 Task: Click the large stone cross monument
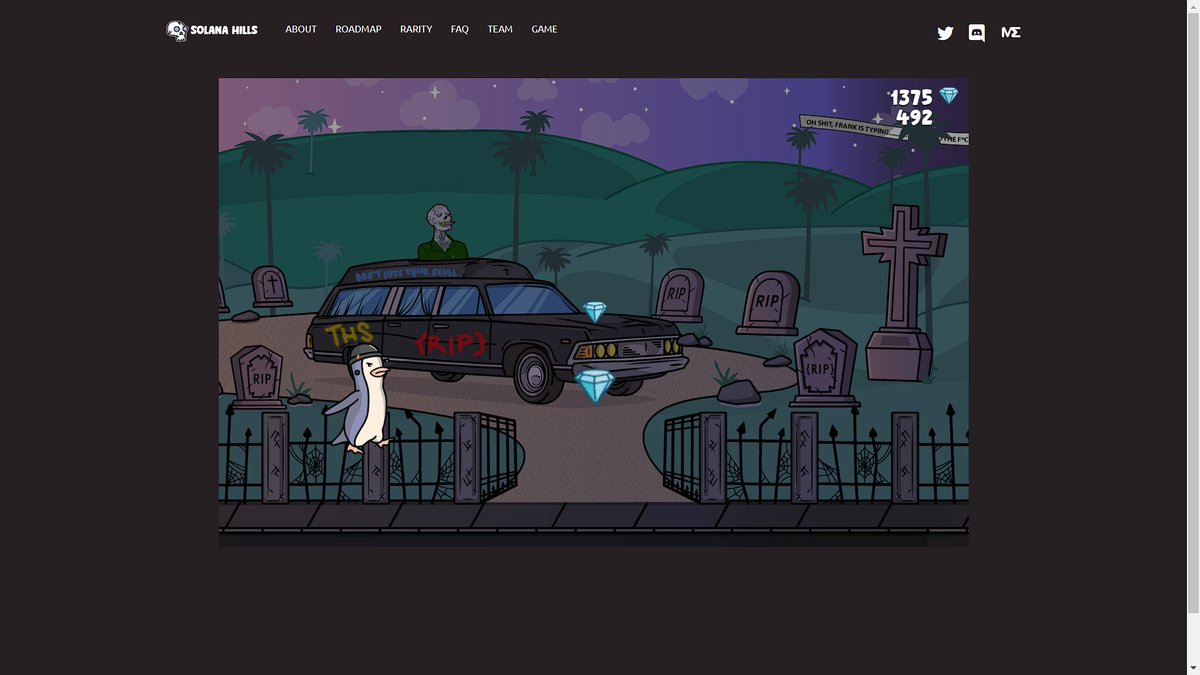[x=903, y=293]
